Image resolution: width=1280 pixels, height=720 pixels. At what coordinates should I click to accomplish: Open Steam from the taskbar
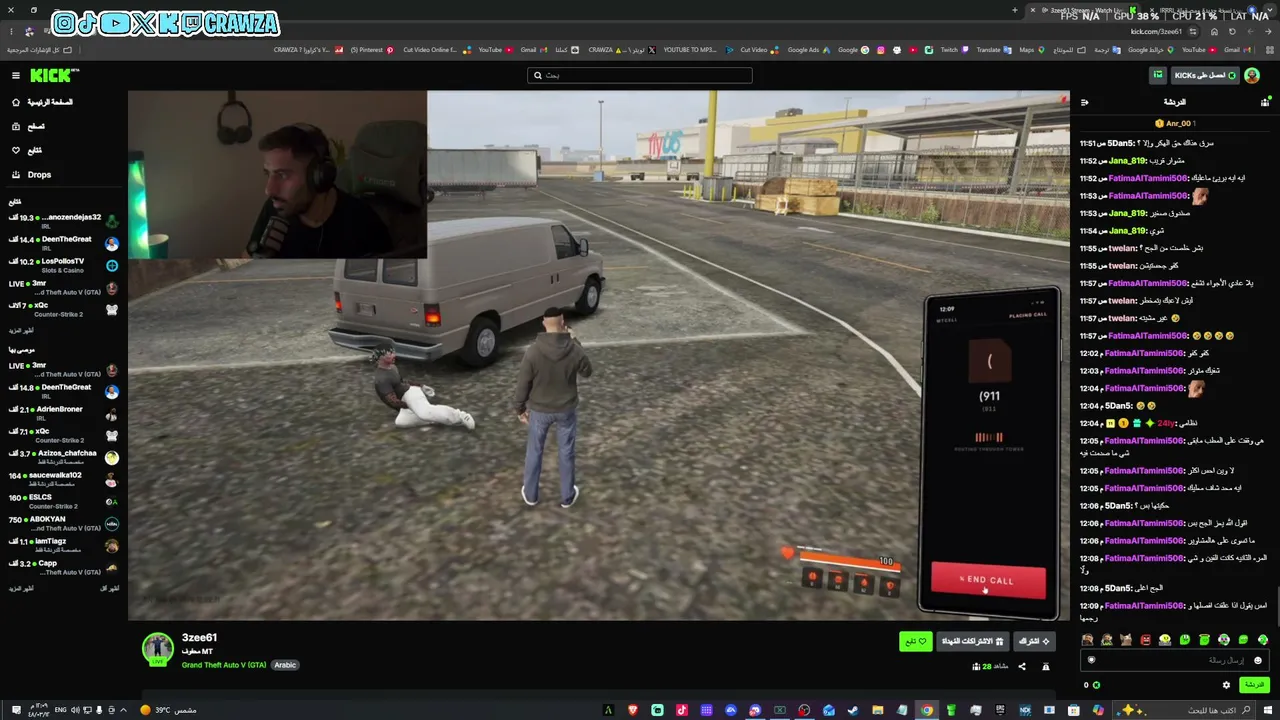(x=853, y=710)
